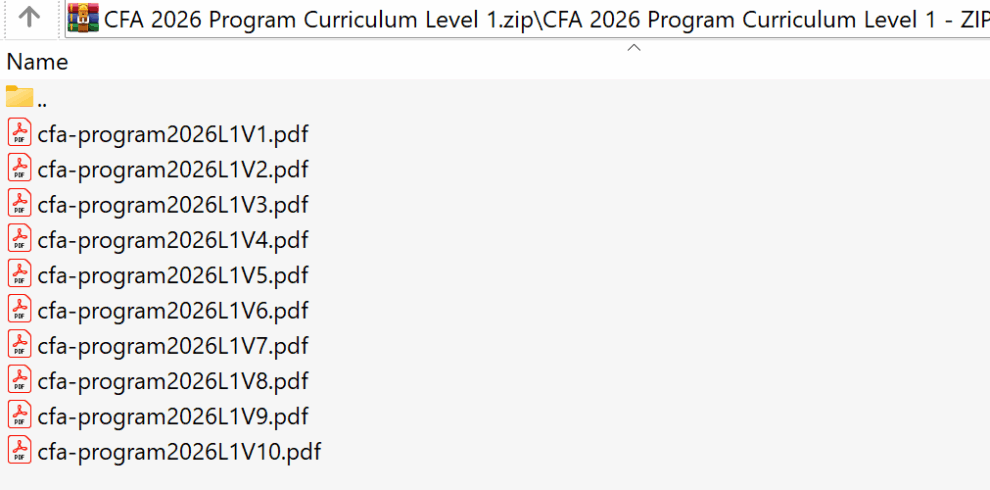This screenshot has width=990, height=490.
Task: Click PDF icon of cfa-program2026L1V8.pdf
Action: [19, 380]
